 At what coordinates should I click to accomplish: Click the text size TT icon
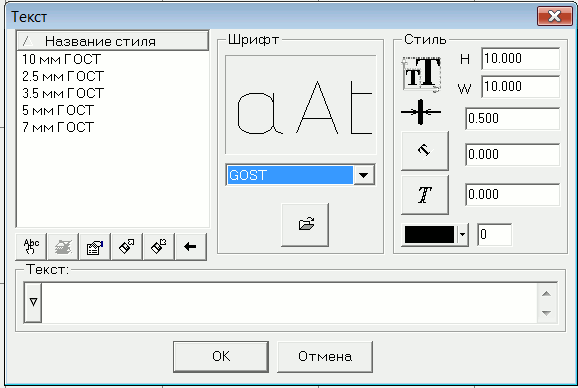tap(422, 73)
